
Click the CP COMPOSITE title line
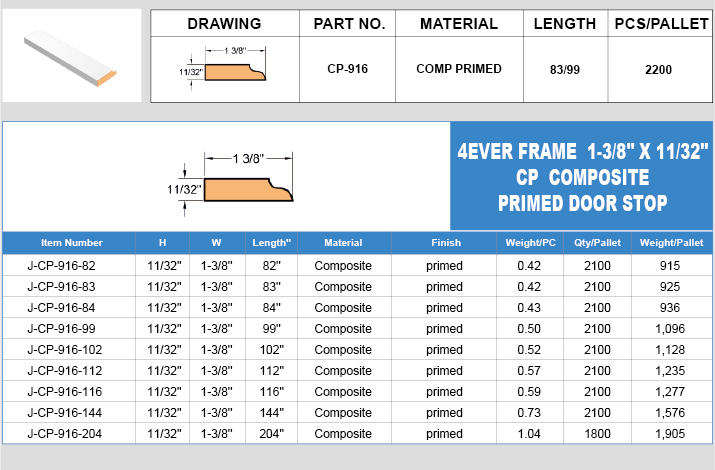point(582,177)
